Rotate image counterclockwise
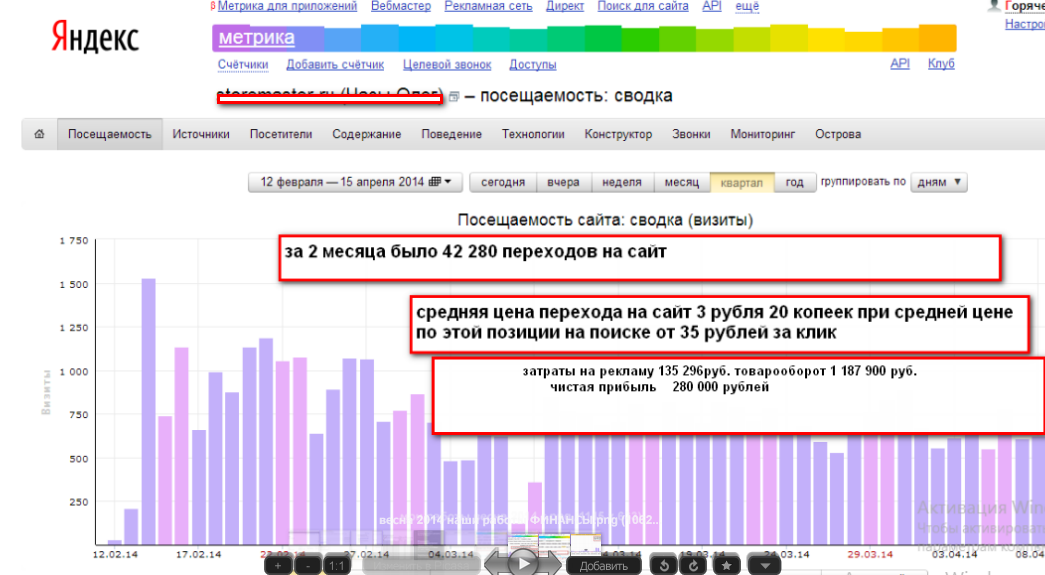 click(x=665, y=566)
